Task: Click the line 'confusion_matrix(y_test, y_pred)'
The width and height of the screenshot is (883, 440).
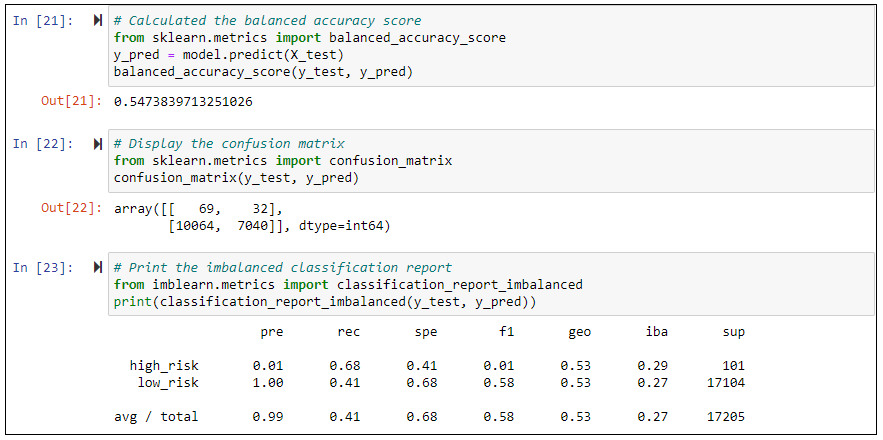Action: click(x=237, y=178)
